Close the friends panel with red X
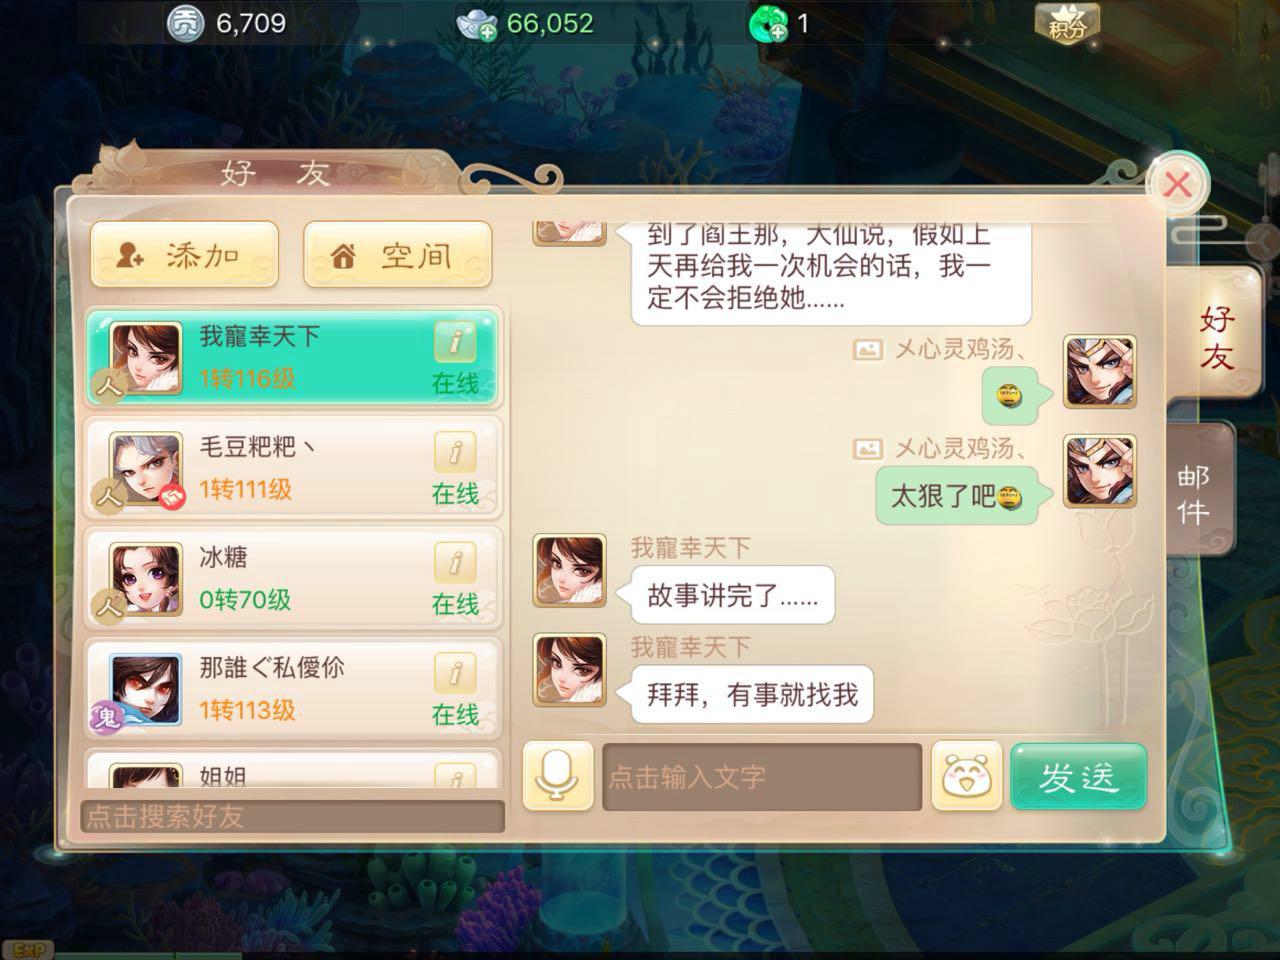Screen dimensions: 1280x960 point(1178,184)
